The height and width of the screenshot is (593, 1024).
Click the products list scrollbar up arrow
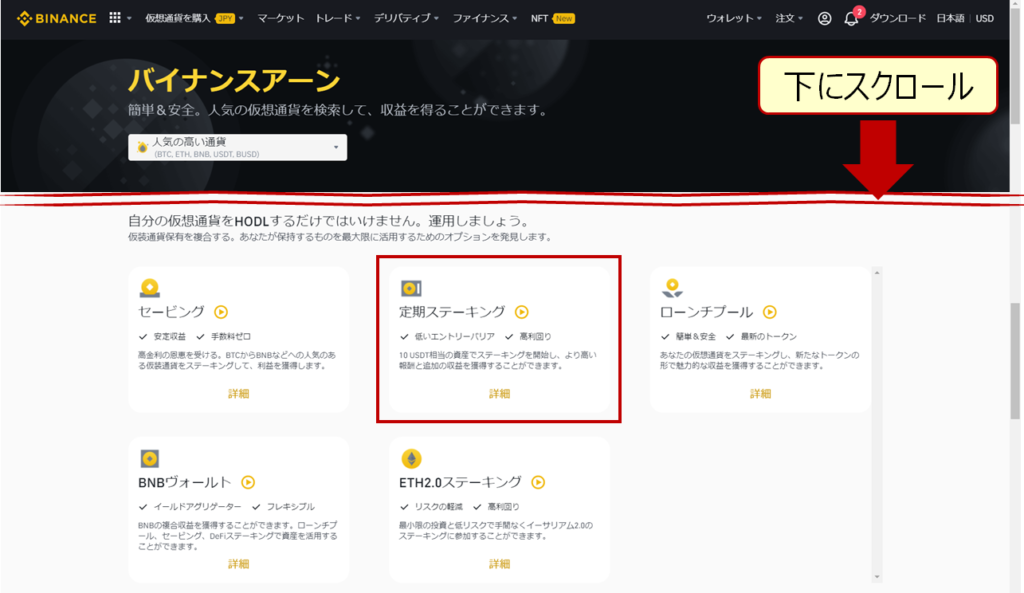[x=877, y=272]
